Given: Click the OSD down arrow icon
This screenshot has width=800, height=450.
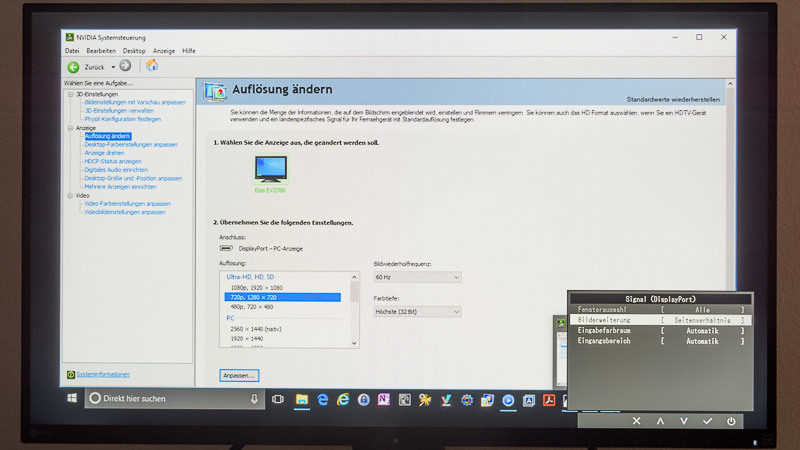Looking at the screenshot, I should [x=684, y=421].
